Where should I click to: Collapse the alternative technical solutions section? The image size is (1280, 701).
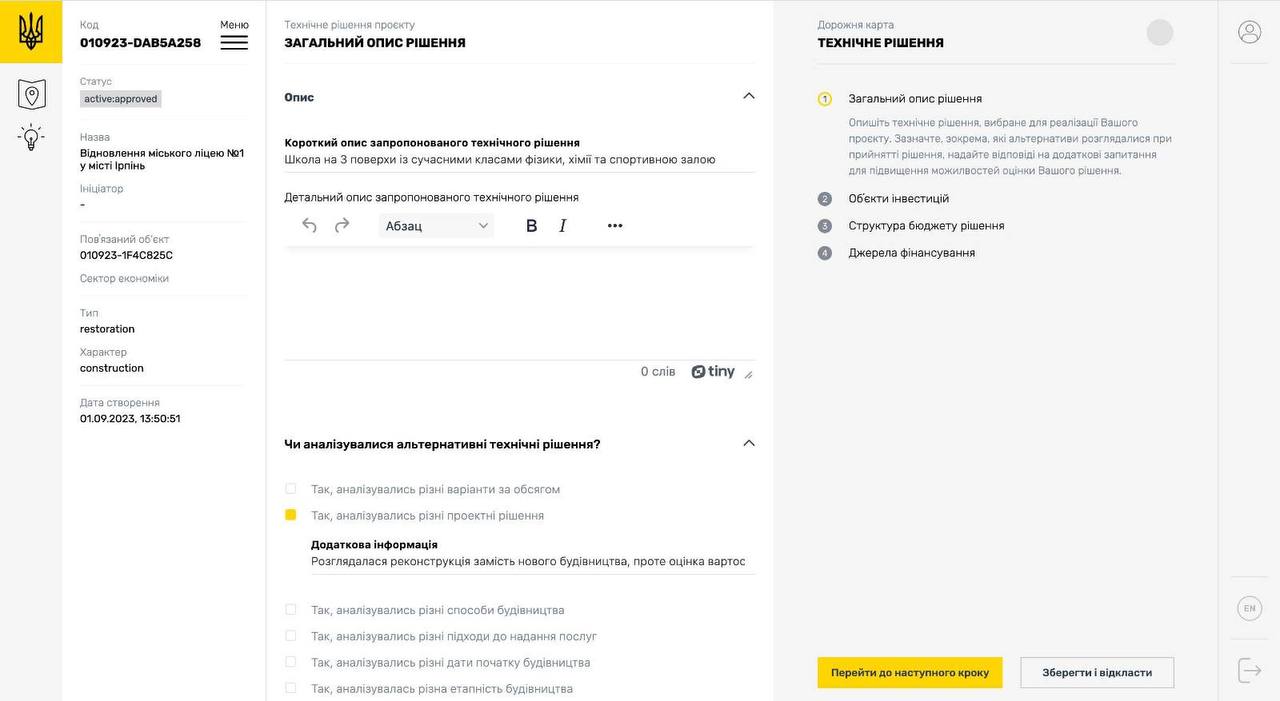tap(749, 443)
